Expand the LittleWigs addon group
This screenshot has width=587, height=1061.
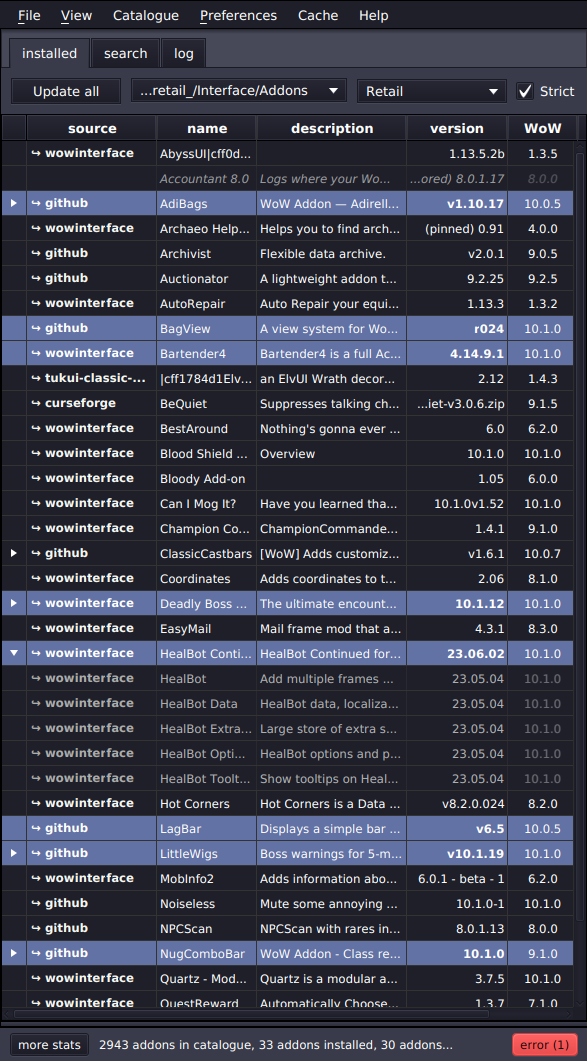[14, 854]
